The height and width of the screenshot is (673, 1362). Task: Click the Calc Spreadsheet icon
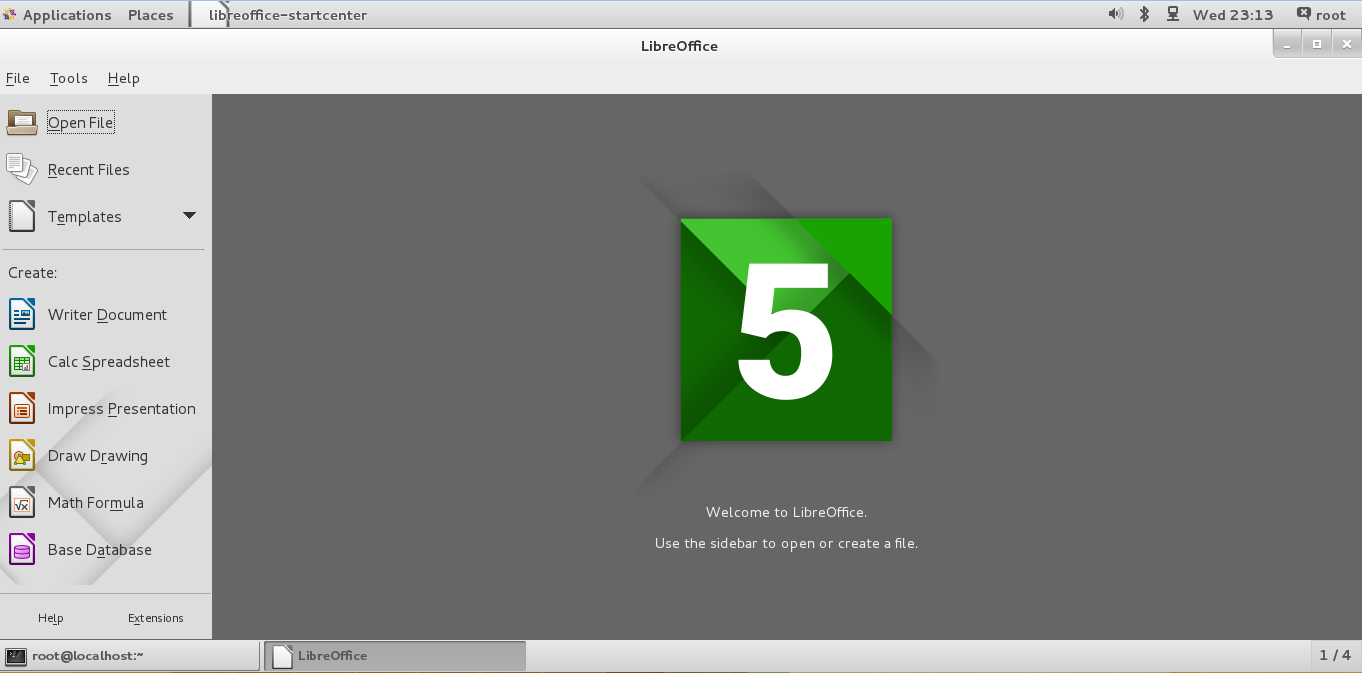[x=22, y=361]
